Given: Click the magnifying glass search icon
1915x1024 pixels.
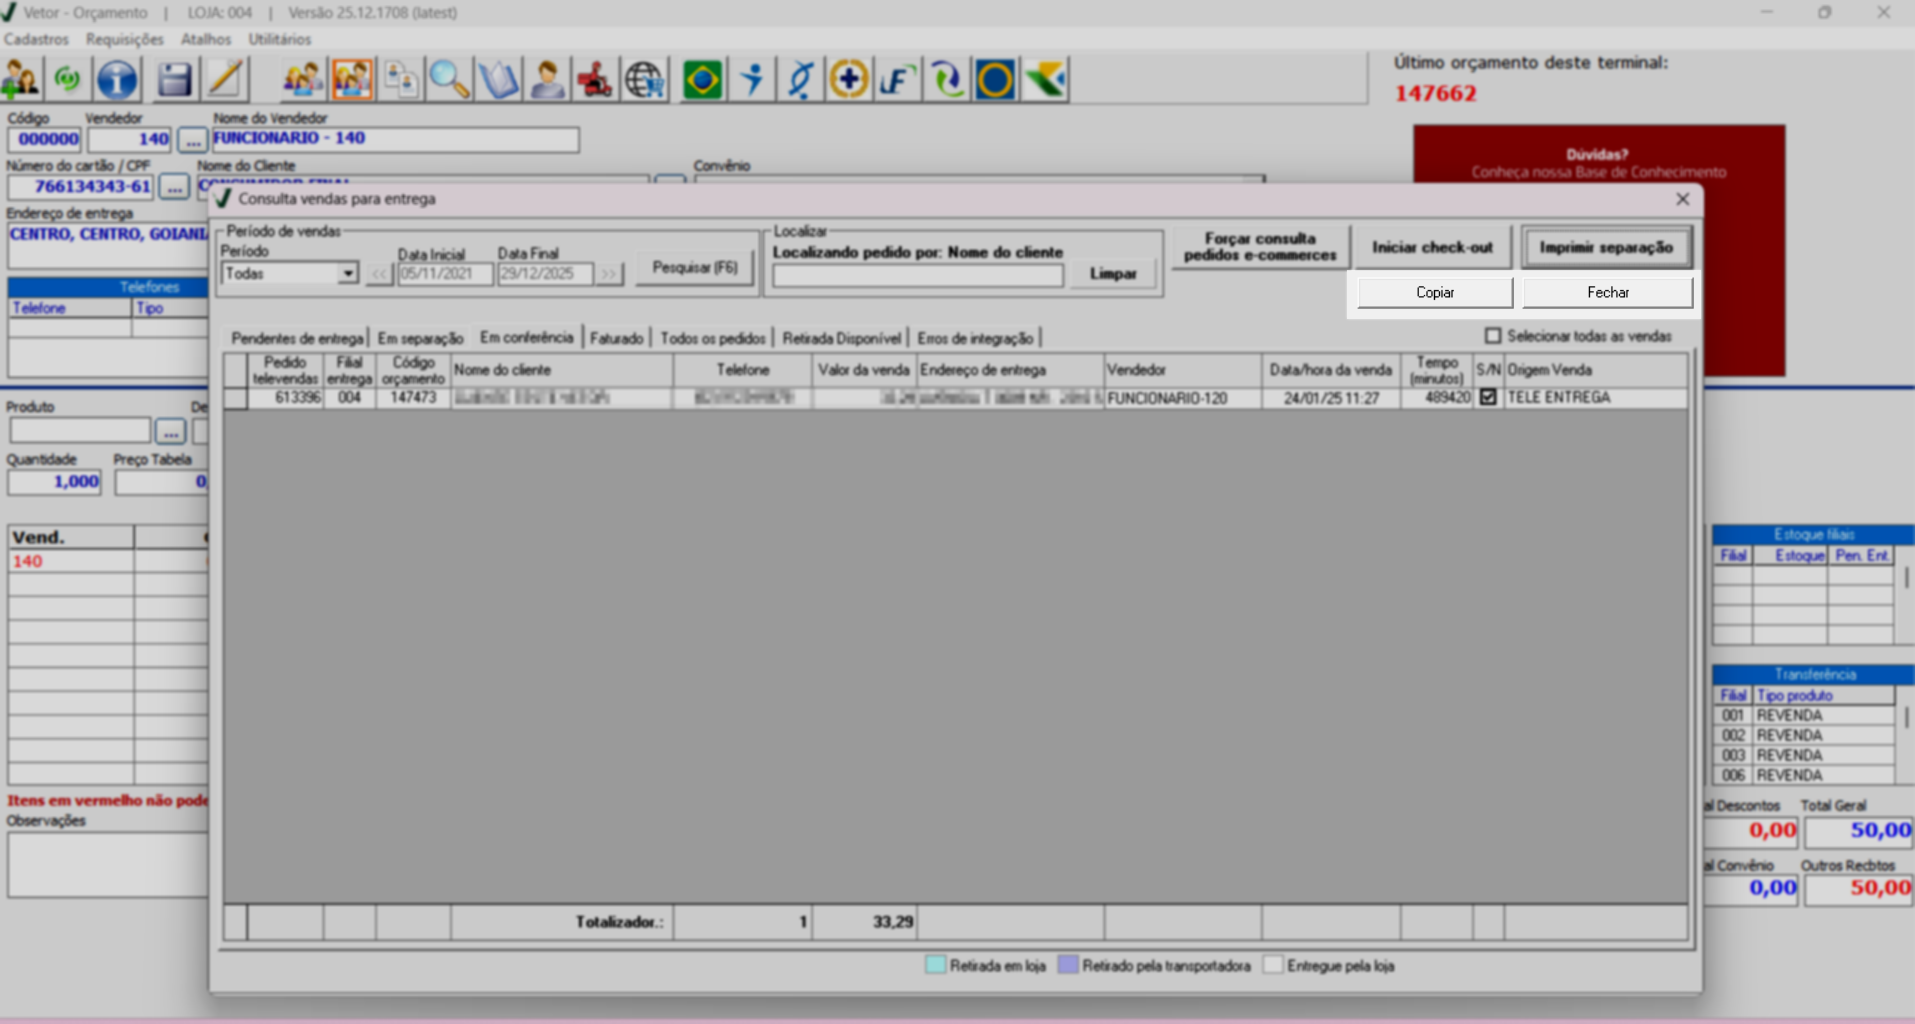Looking at the screenshot, I should pyautogui.click(x=449, y=80).
